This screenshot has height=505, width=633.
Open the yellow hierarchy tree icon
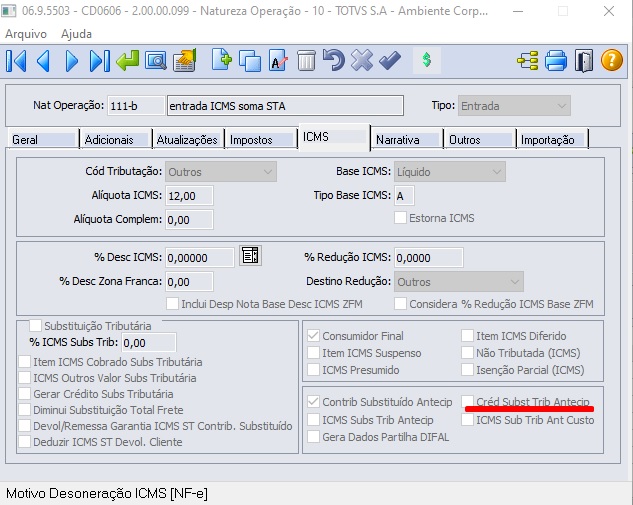tap(528, 61)
